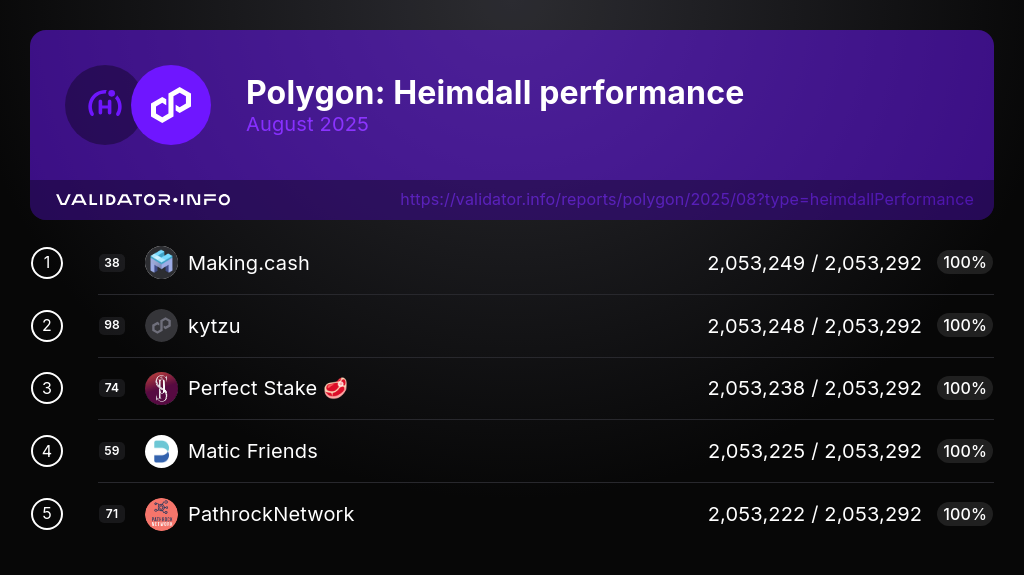Click the ID badge 38
The width and height of the screenshot is (1024, 575).
coord(112,263)
